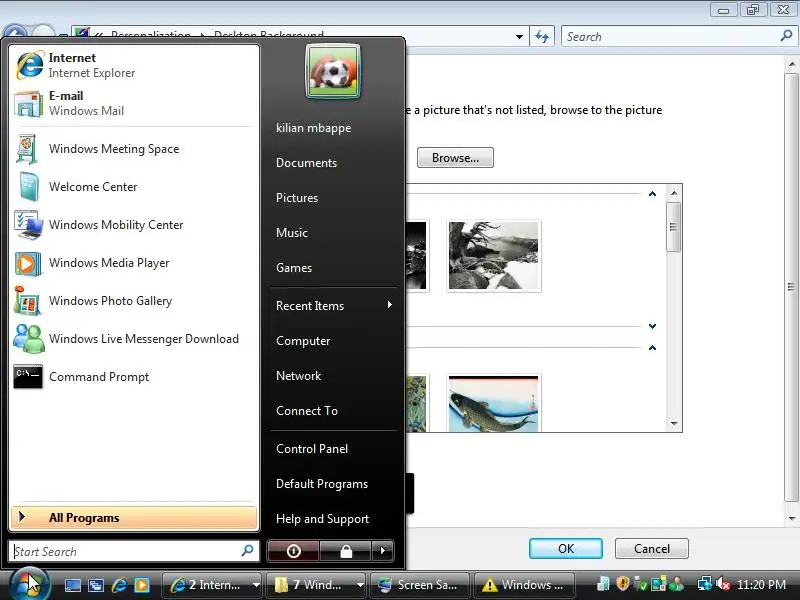Screen dimensions: 800x600
Task: Launch Windows Mobility Center
Action: tap(134, 224)
